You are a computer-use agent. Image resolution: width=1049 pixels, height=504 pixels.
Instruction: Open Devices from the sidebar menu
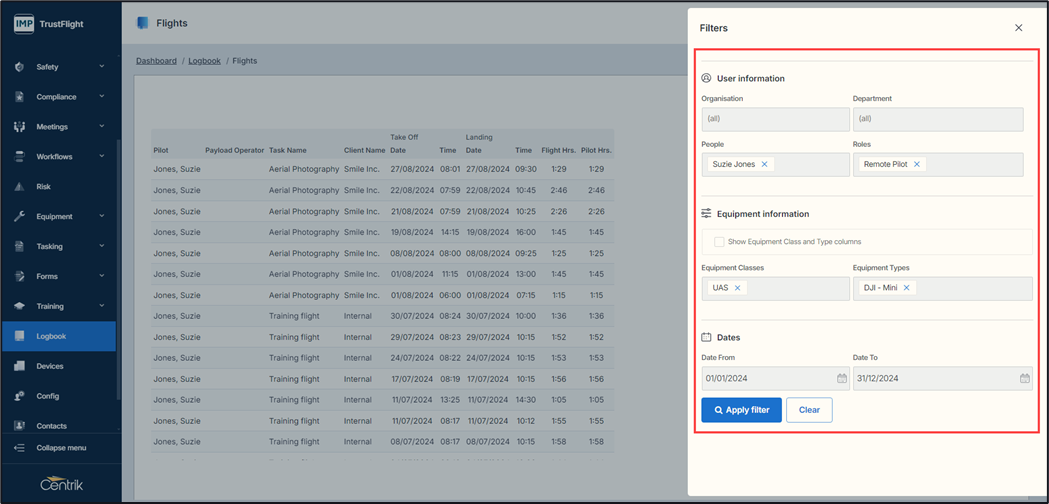49,367
